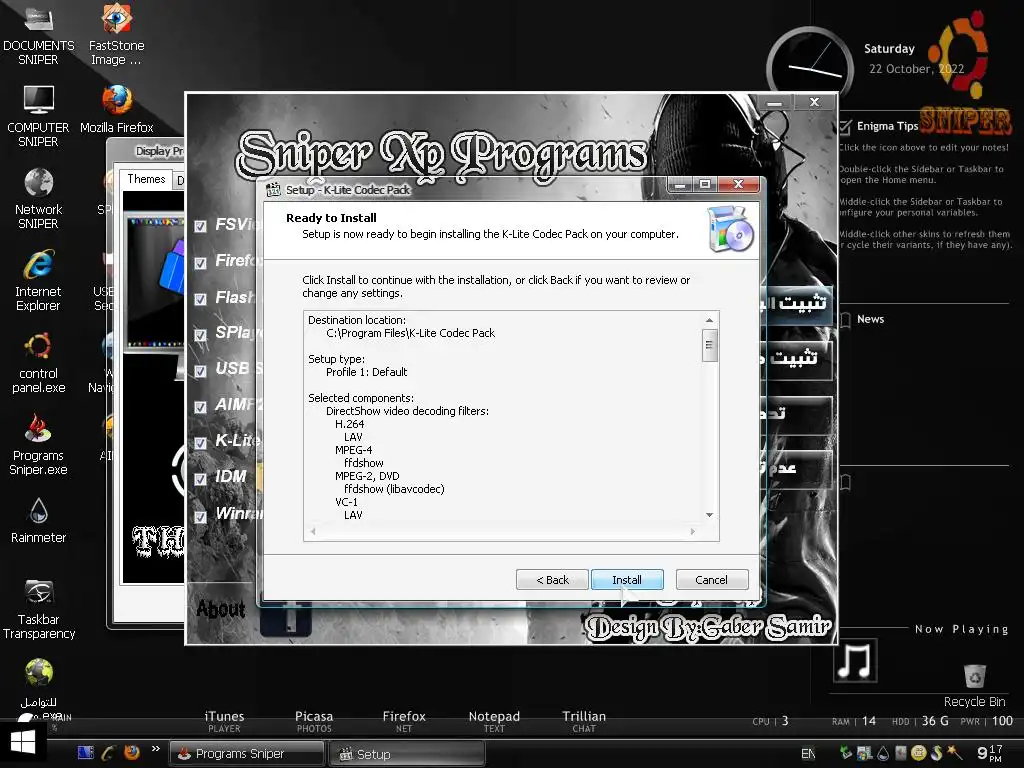Click the Enigma Tips note icon
This screenshot has width=1024, height=768.
846,126
